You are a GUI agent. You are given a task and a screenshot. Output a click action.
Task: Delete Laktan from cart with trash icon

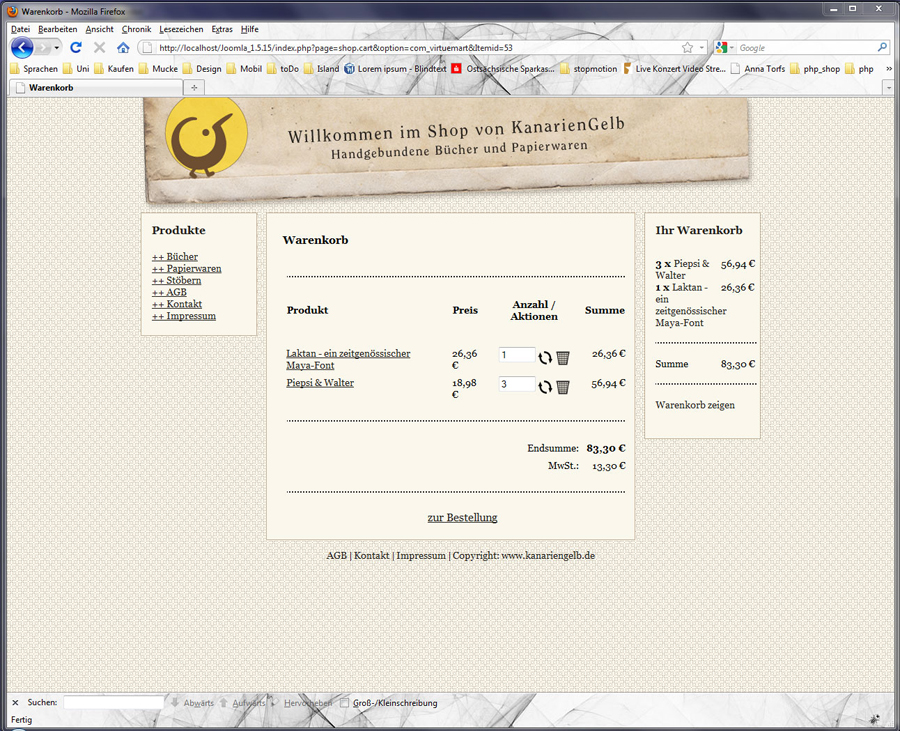(x=563, y=358)
